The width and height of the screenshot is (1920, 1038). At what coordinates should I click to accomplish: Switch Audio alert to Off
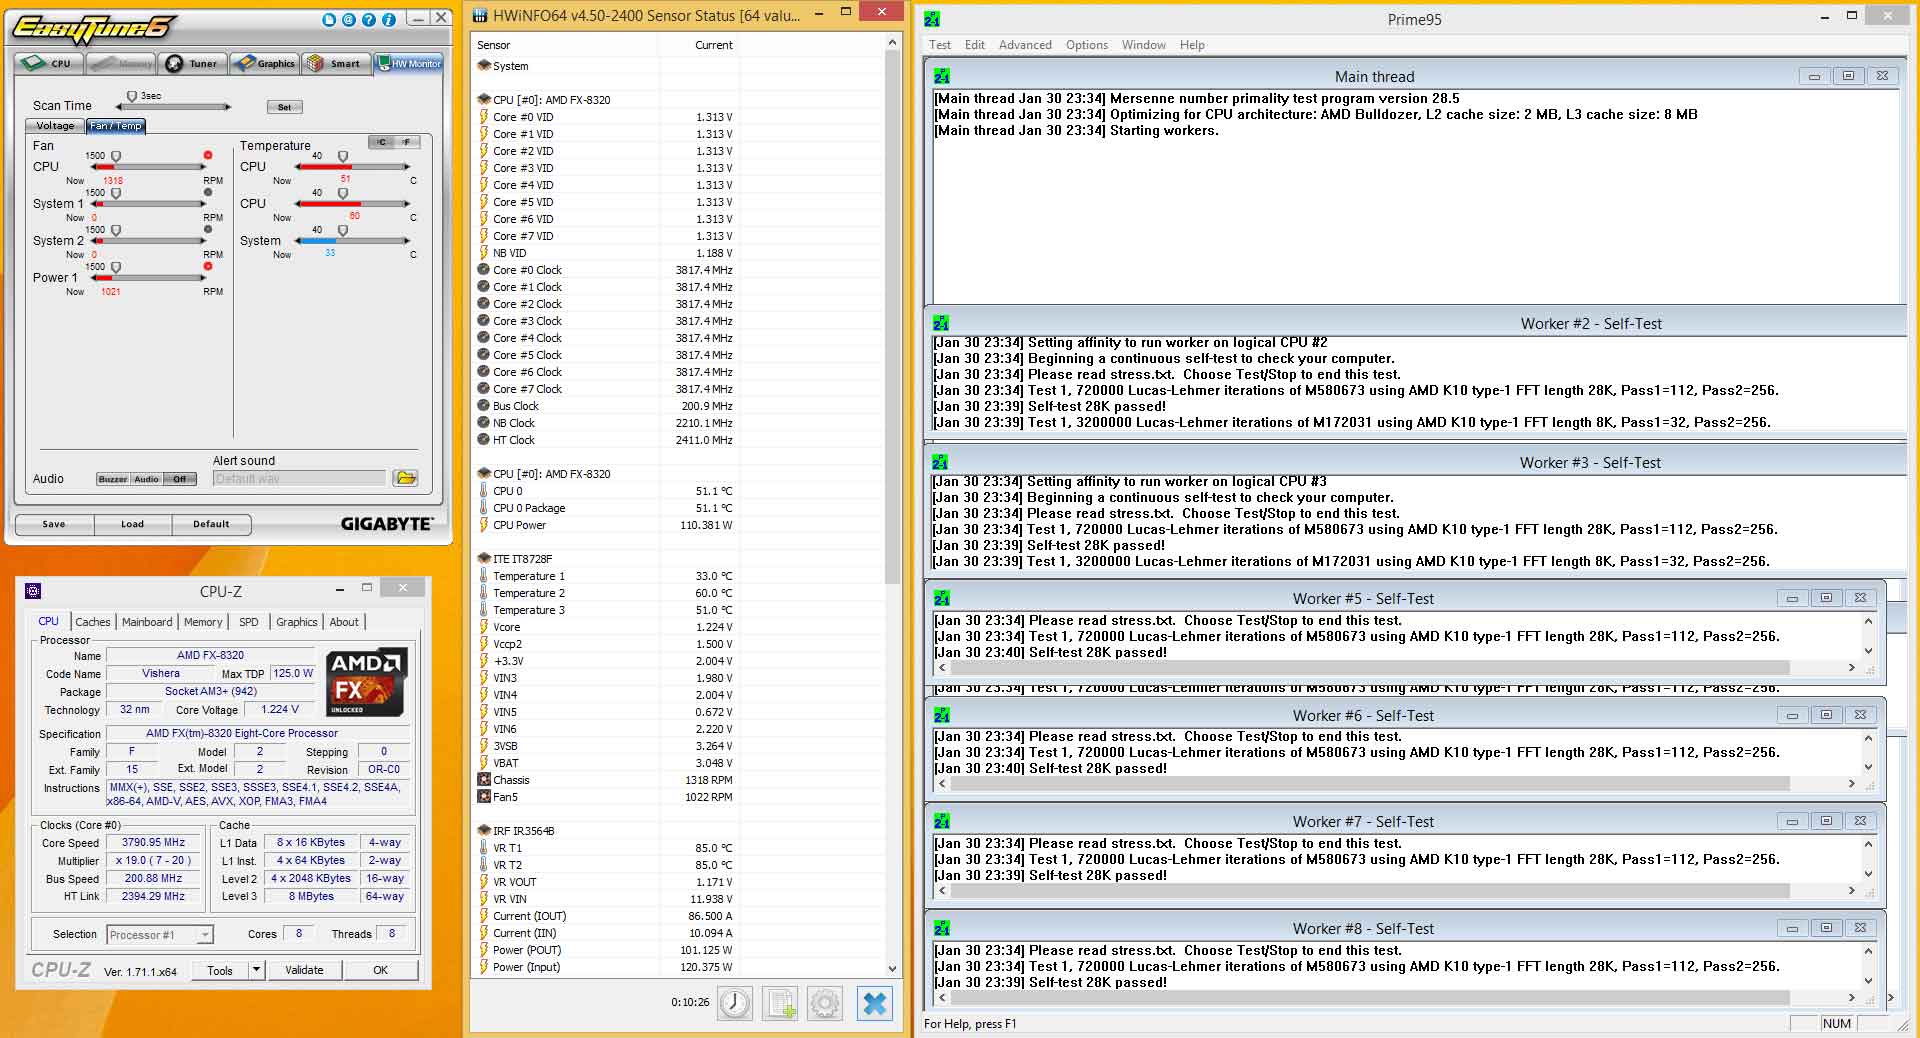[180, 479]
